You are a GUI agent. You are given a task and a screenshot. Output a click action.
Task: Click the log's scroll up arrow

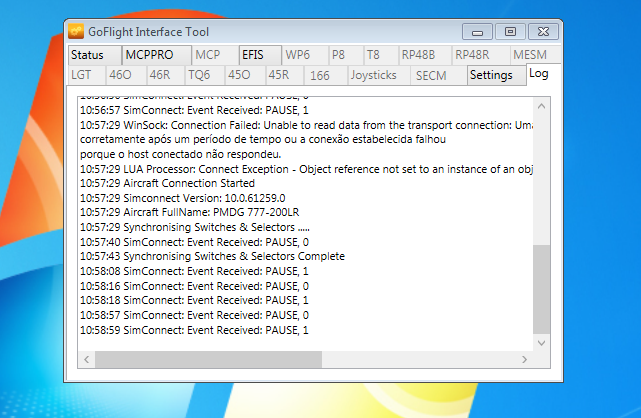pyautogui.click(x=541, y=104)
